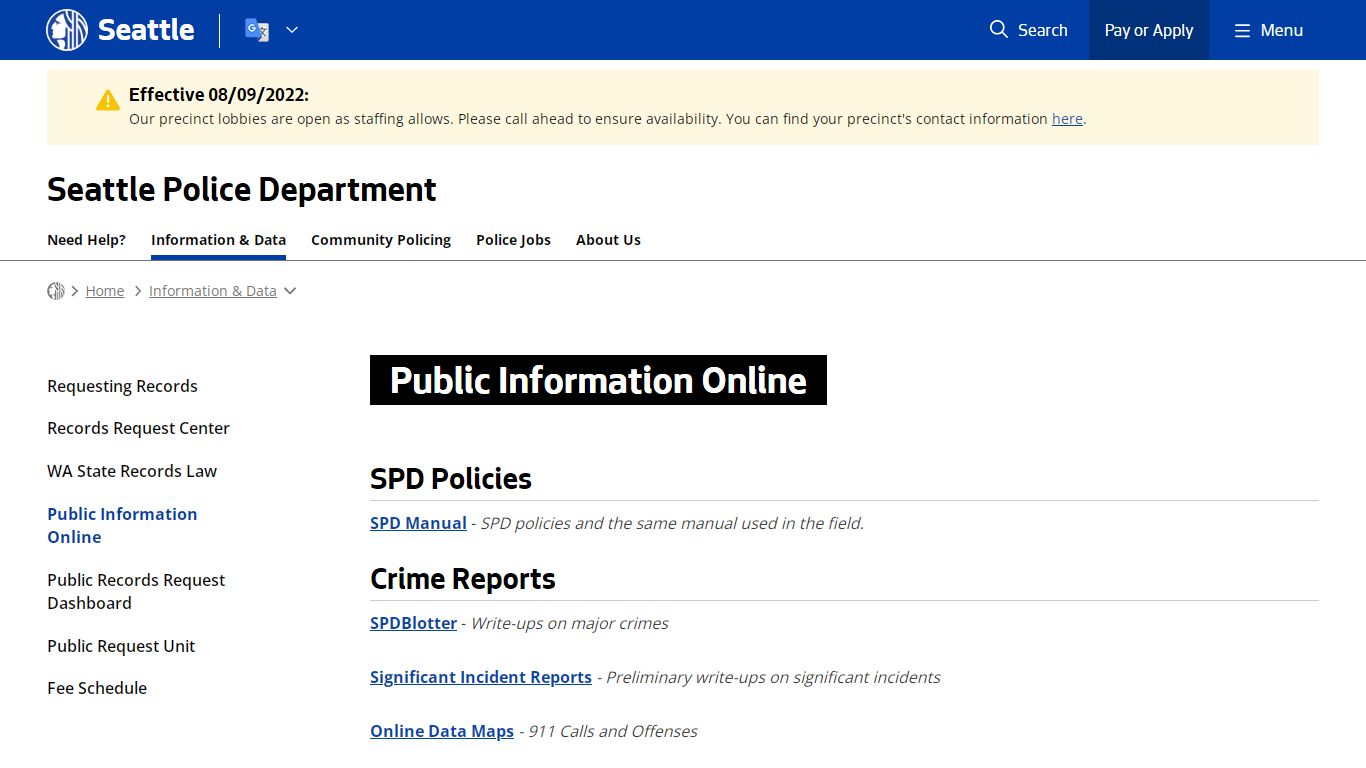Screen dimensions: 1366x768
Task: Click the Google Translate icon
Action: pyautogui.click(x=257, y=30)
